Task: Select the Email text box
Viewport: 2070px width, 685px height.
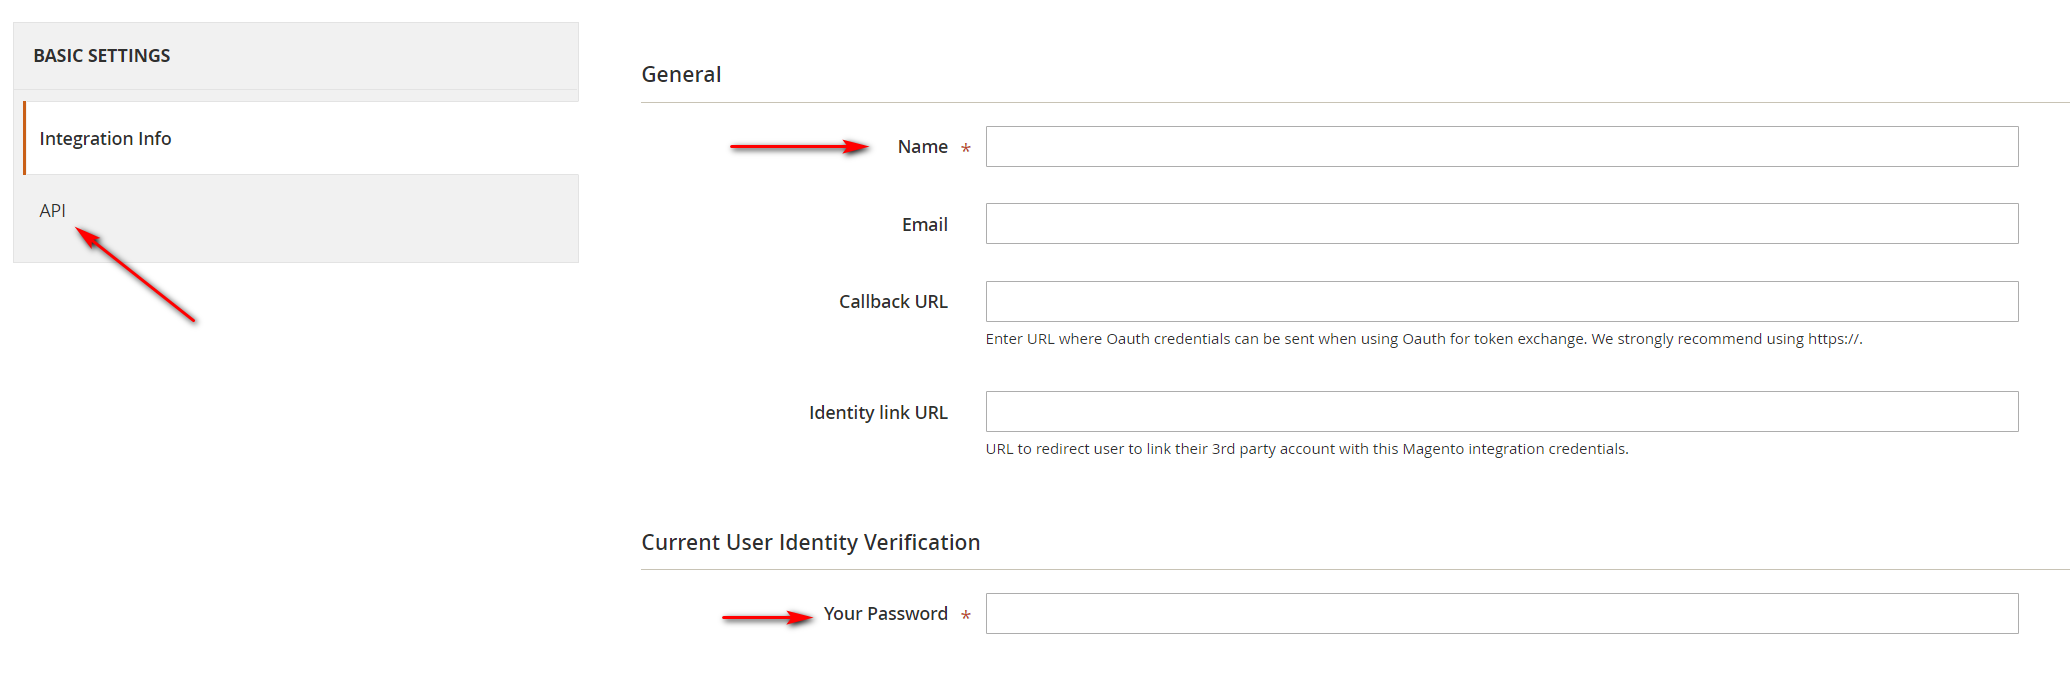Action: click(1502, 224)
